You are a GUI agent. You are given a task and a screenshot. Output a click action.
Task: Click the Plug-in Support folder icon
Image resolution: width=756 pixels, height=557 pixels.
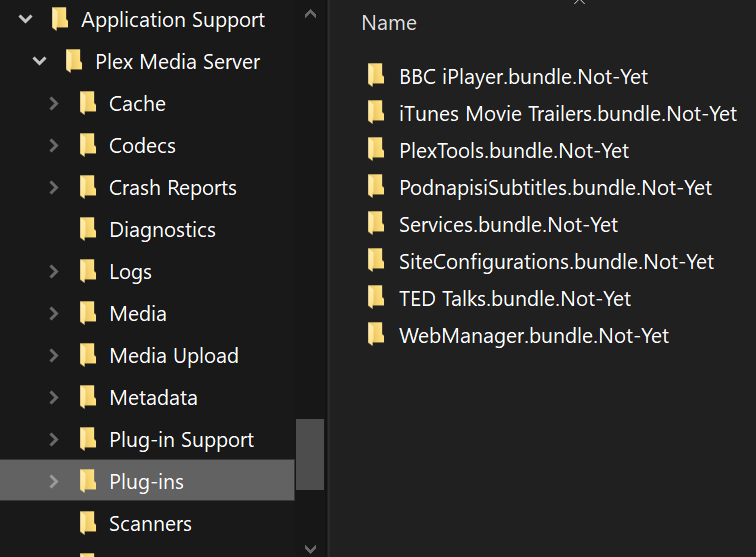tap(88, 439)
